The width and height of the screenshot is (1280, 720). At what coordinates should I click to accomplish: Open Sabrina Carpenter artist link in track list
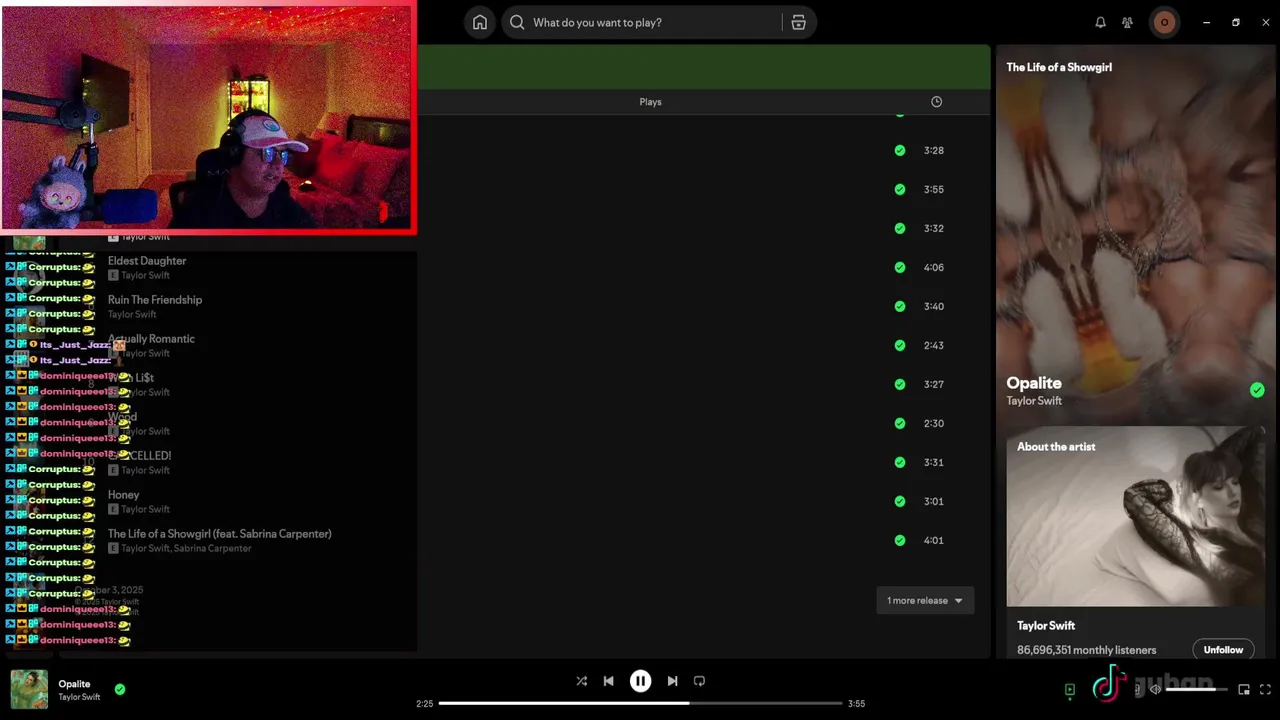click(x=213, y=549)
